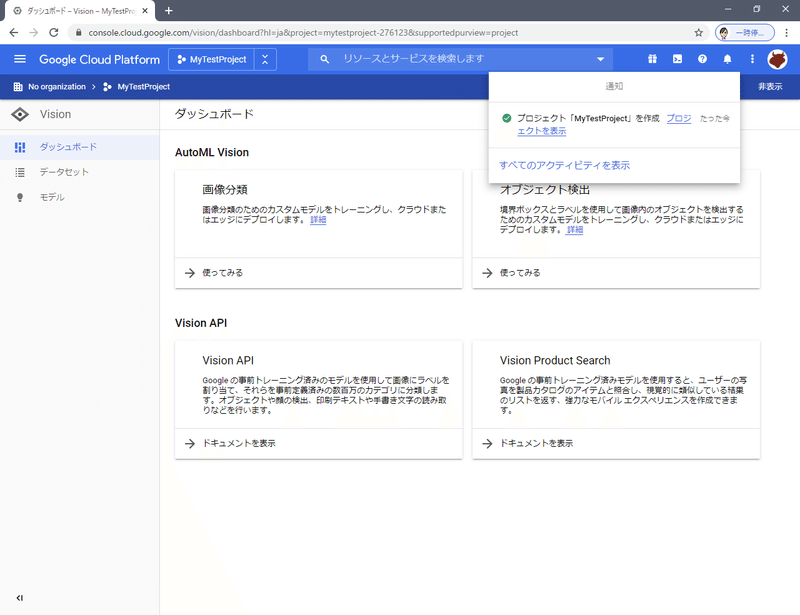Image resolution: width=800 pixels, height=615 pixels.
Task: Click the pin icon beside MyTestProject selector
Action: coord(265,60)
